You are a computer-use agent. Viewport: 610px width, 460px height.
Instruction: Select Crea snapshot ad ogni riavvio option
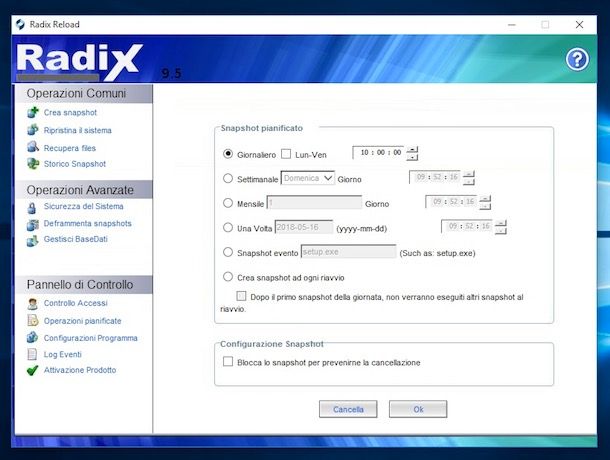click(x=228, y=277)
